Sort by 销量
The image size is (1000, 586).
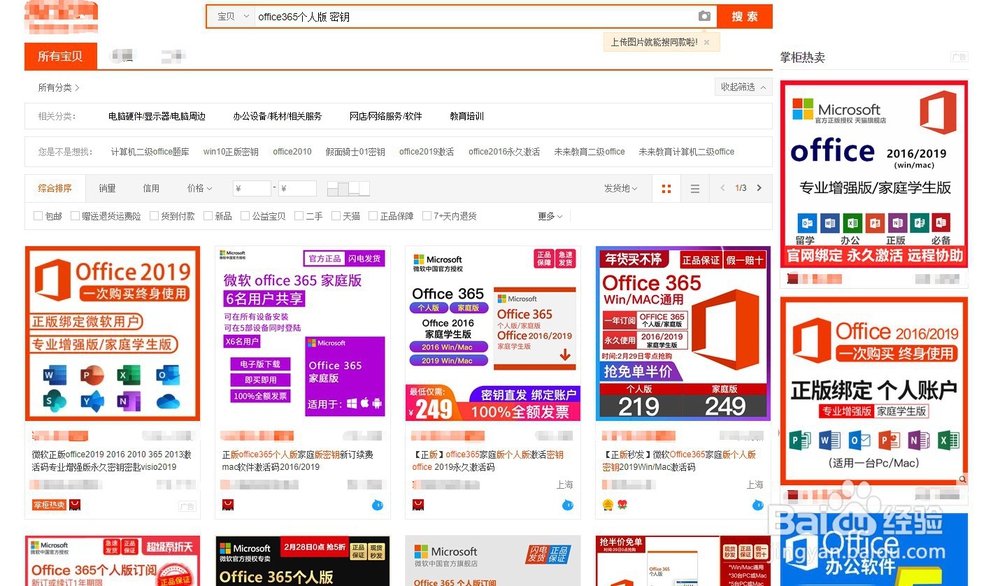pos(107,188)
